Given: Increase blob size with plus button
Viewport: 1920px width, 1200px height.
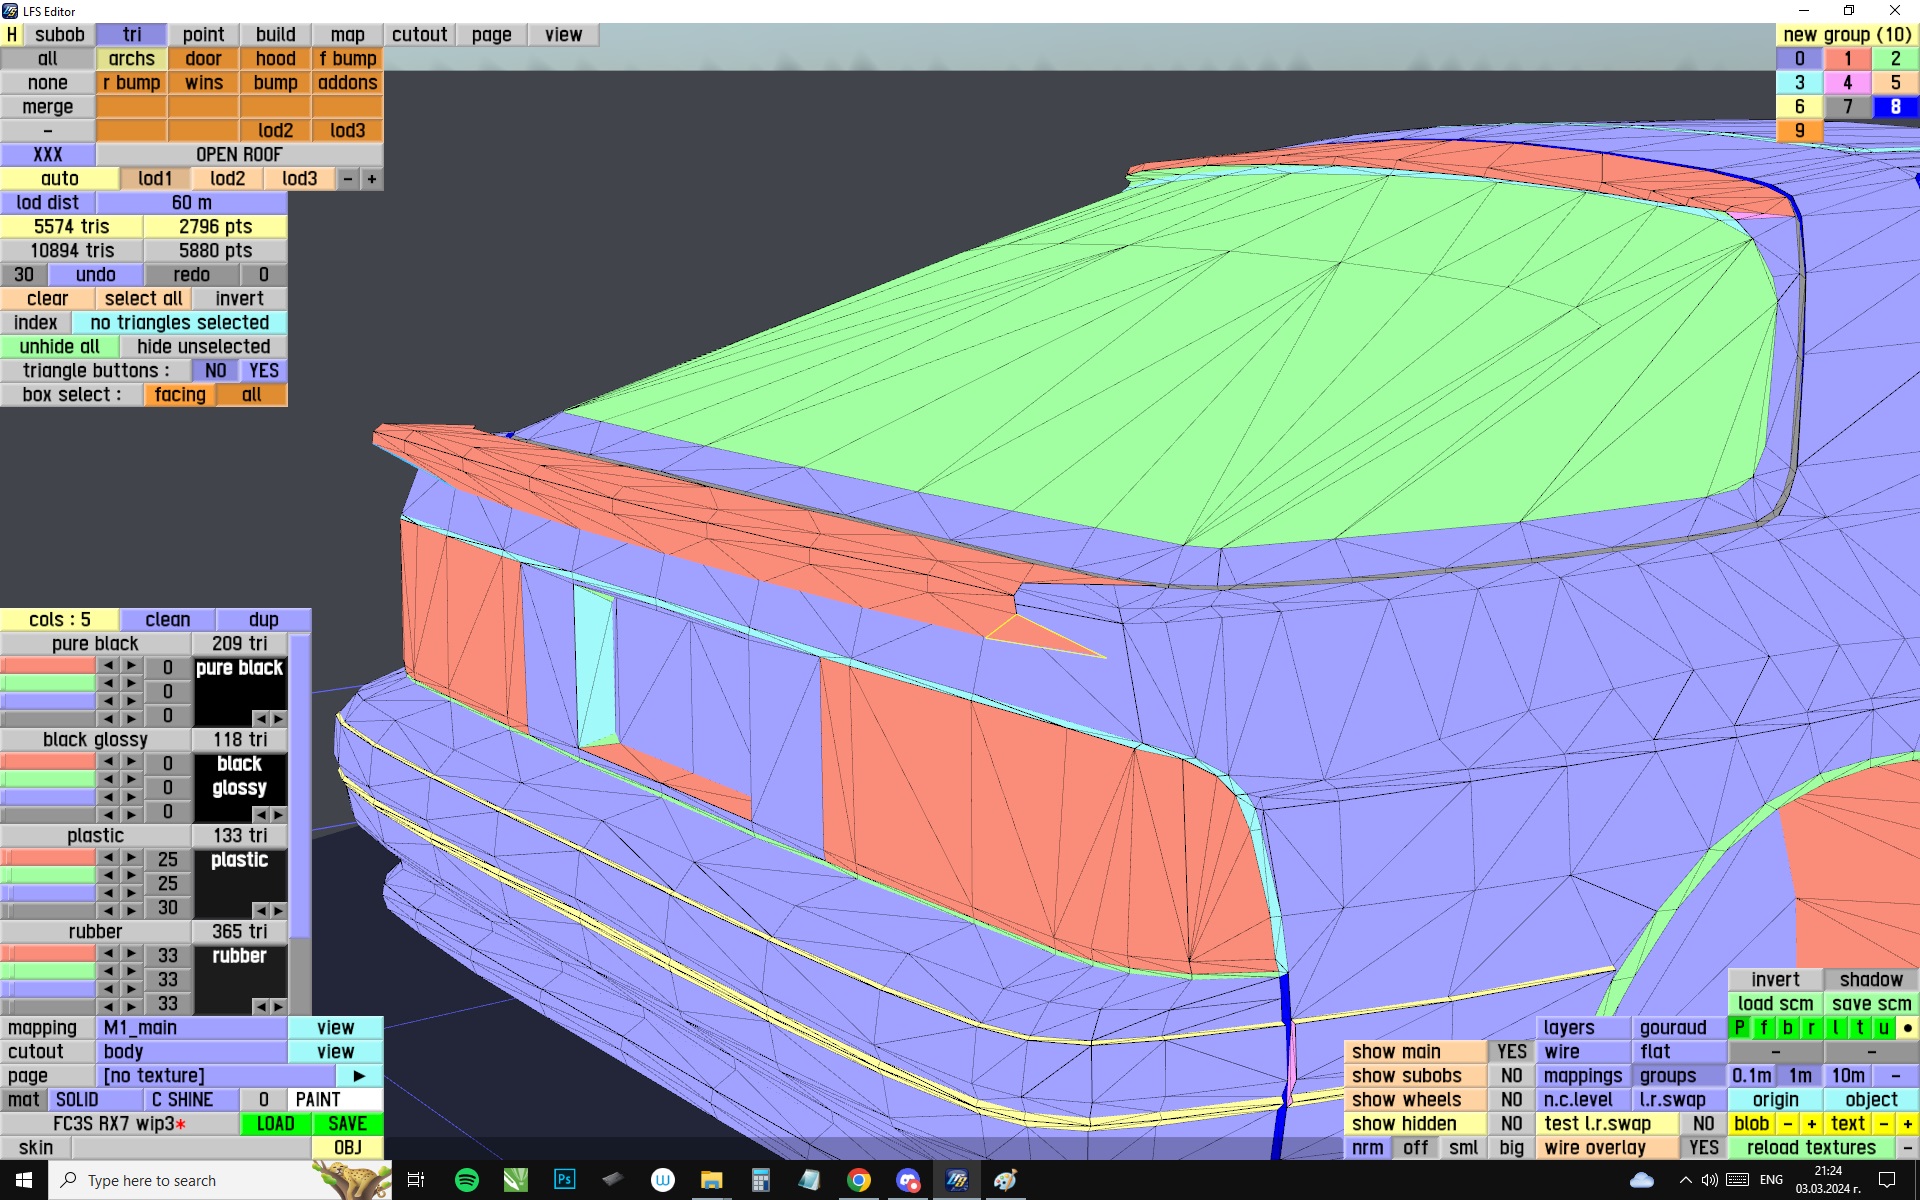Looking at the screenshot, I should (1811, 1124).
